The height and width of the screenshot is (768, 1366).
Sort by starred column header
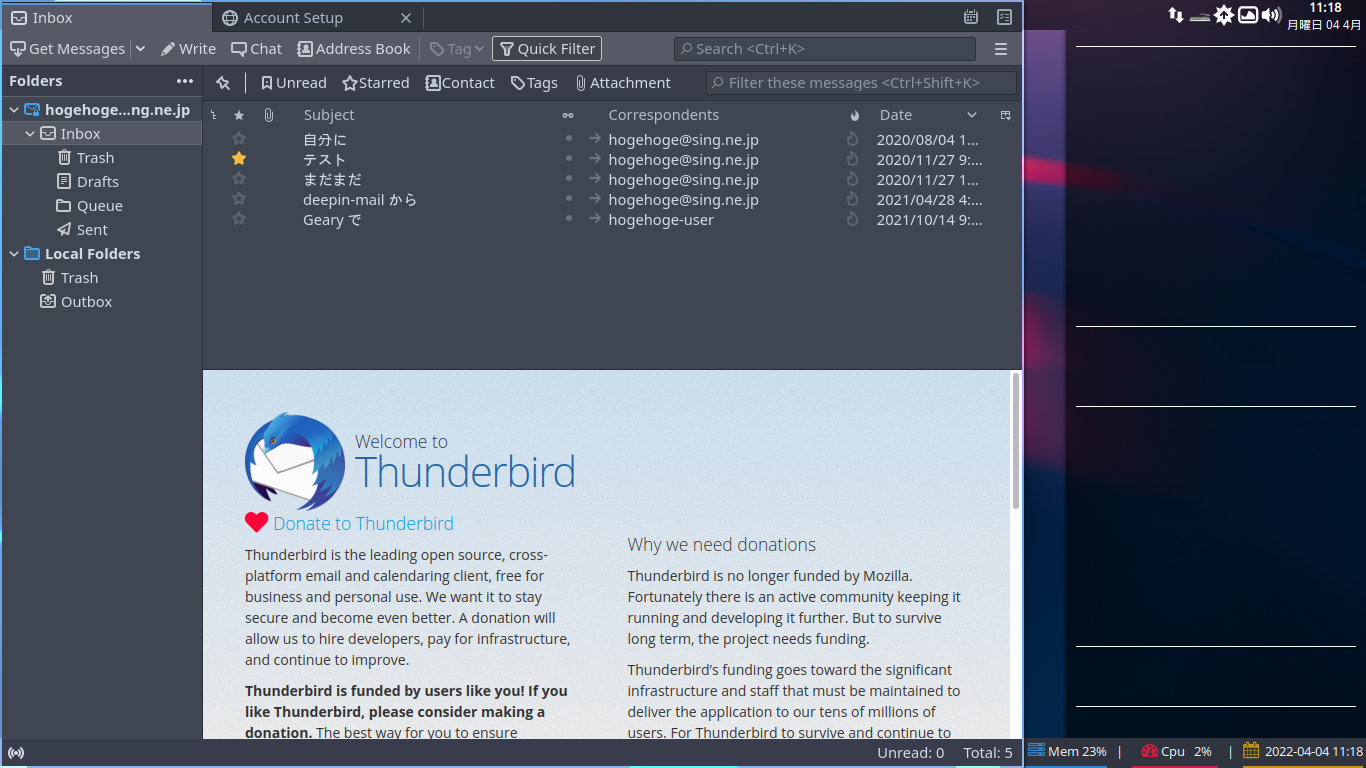pos(238,115)
